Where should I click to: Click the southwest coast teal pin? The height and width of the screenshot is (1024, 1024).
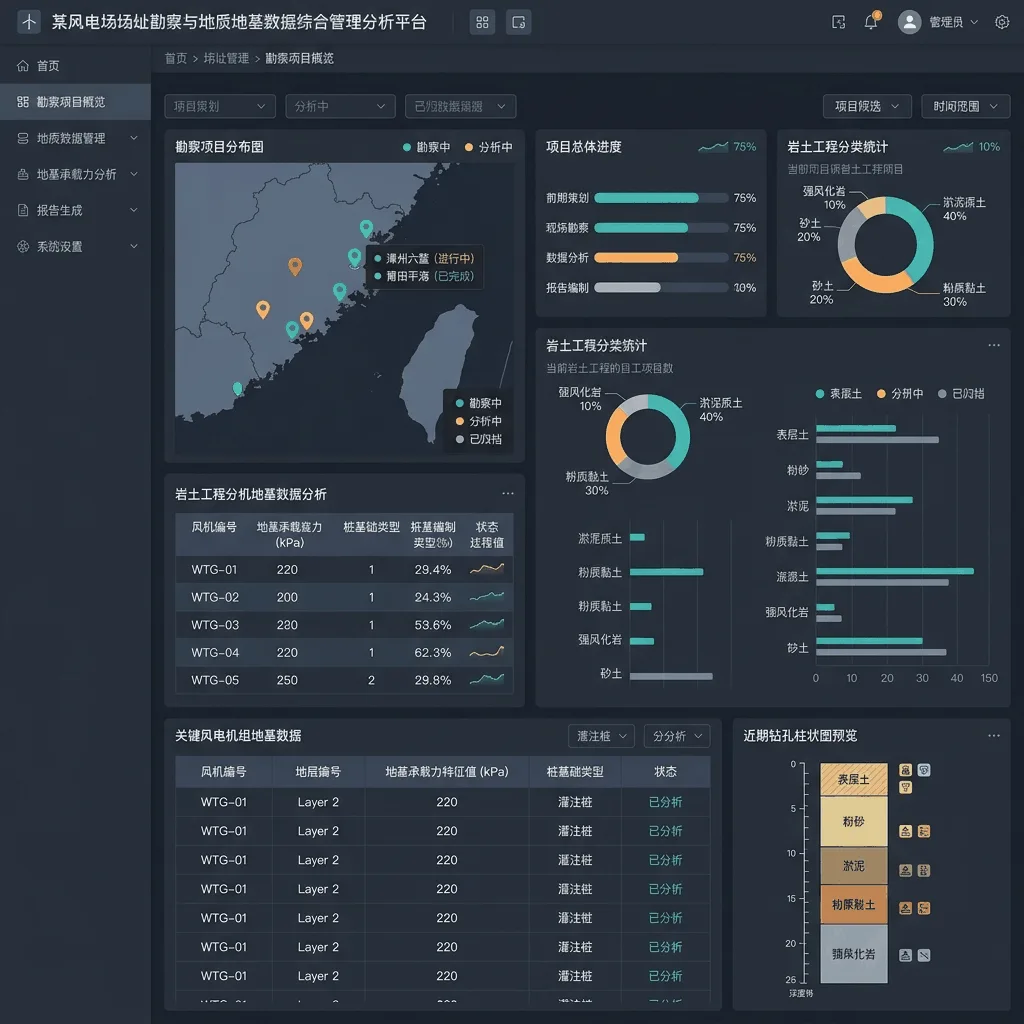click(x=238, y=389)
